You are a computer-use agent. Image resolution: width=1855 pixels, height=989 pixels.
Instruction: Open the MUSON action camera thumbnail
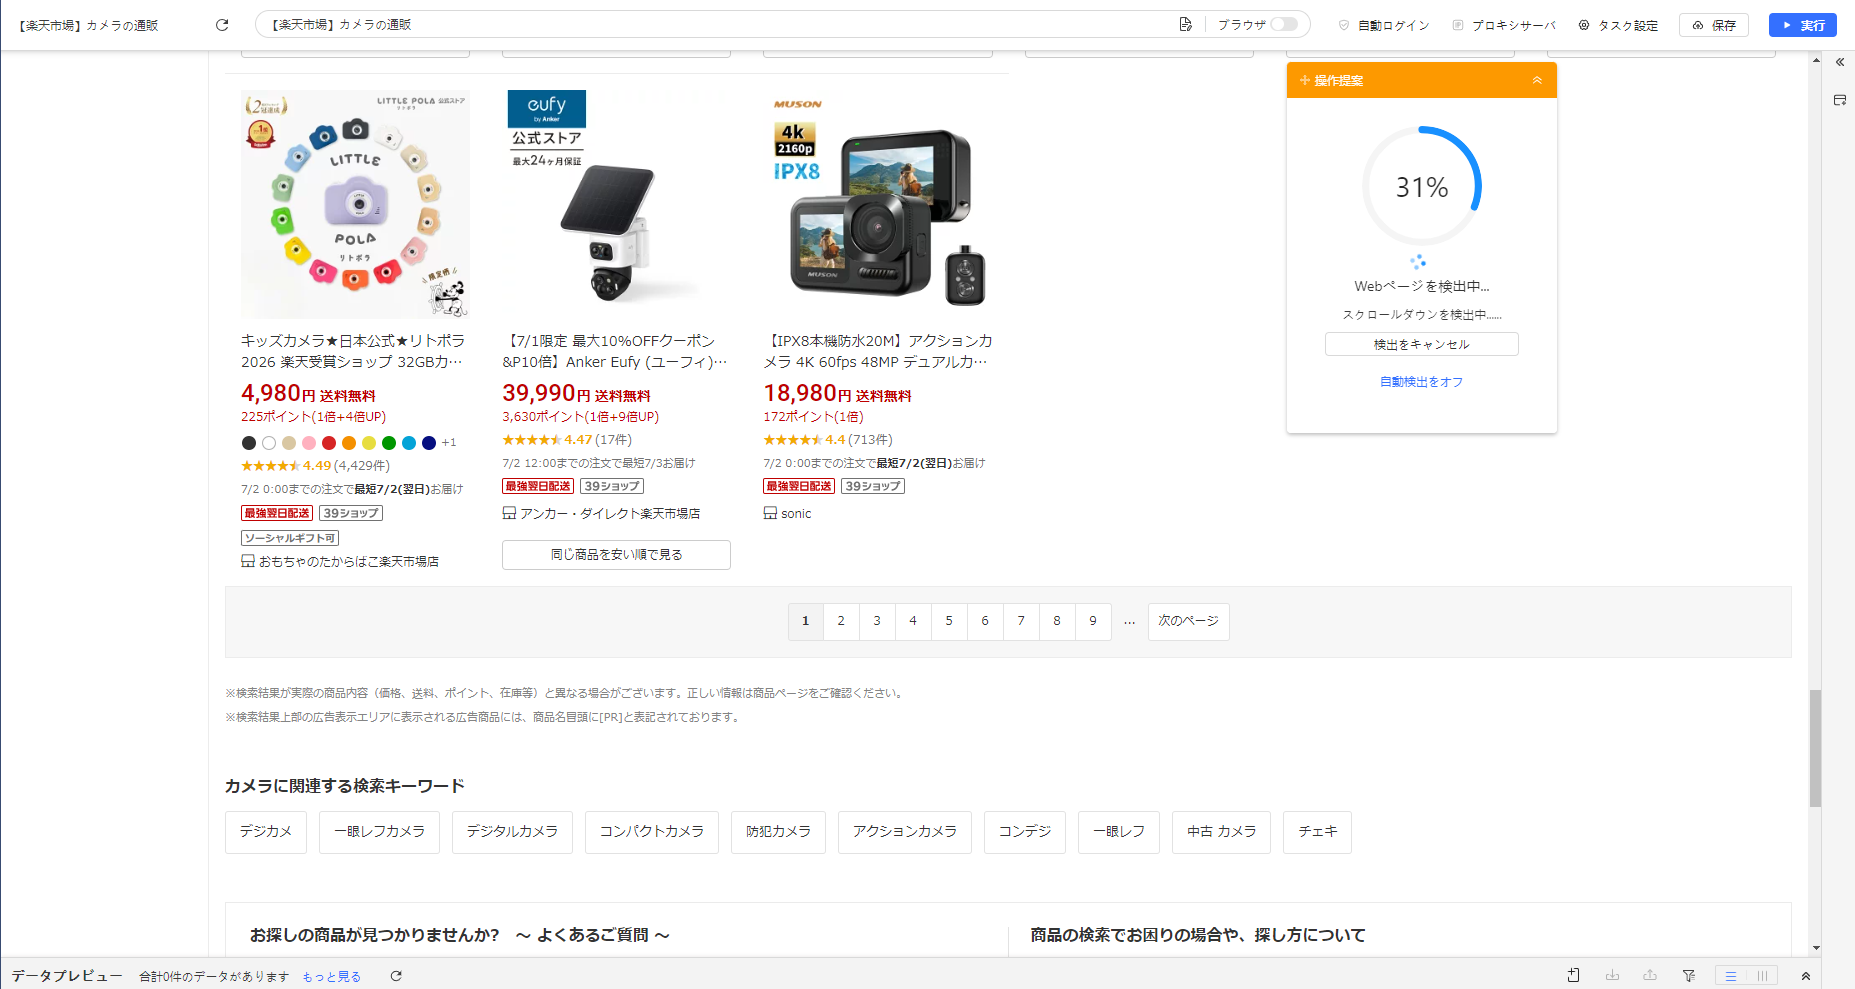click(878, 204)
